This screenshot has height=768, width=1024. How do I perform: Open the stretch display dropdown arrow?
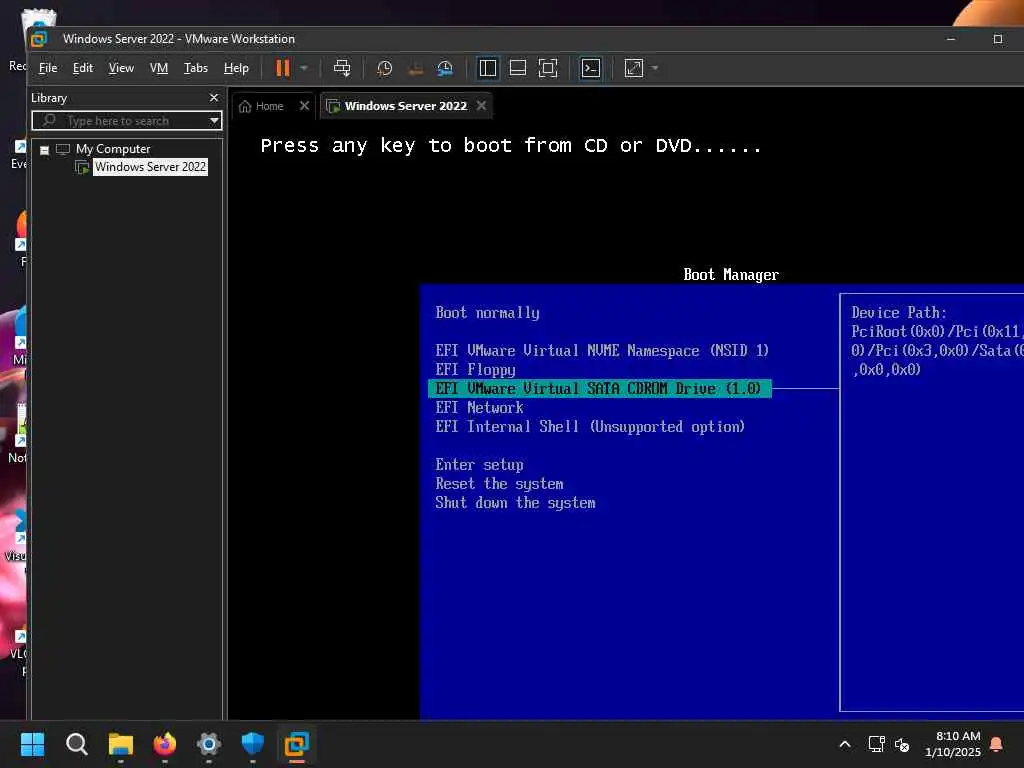(655, 68)
